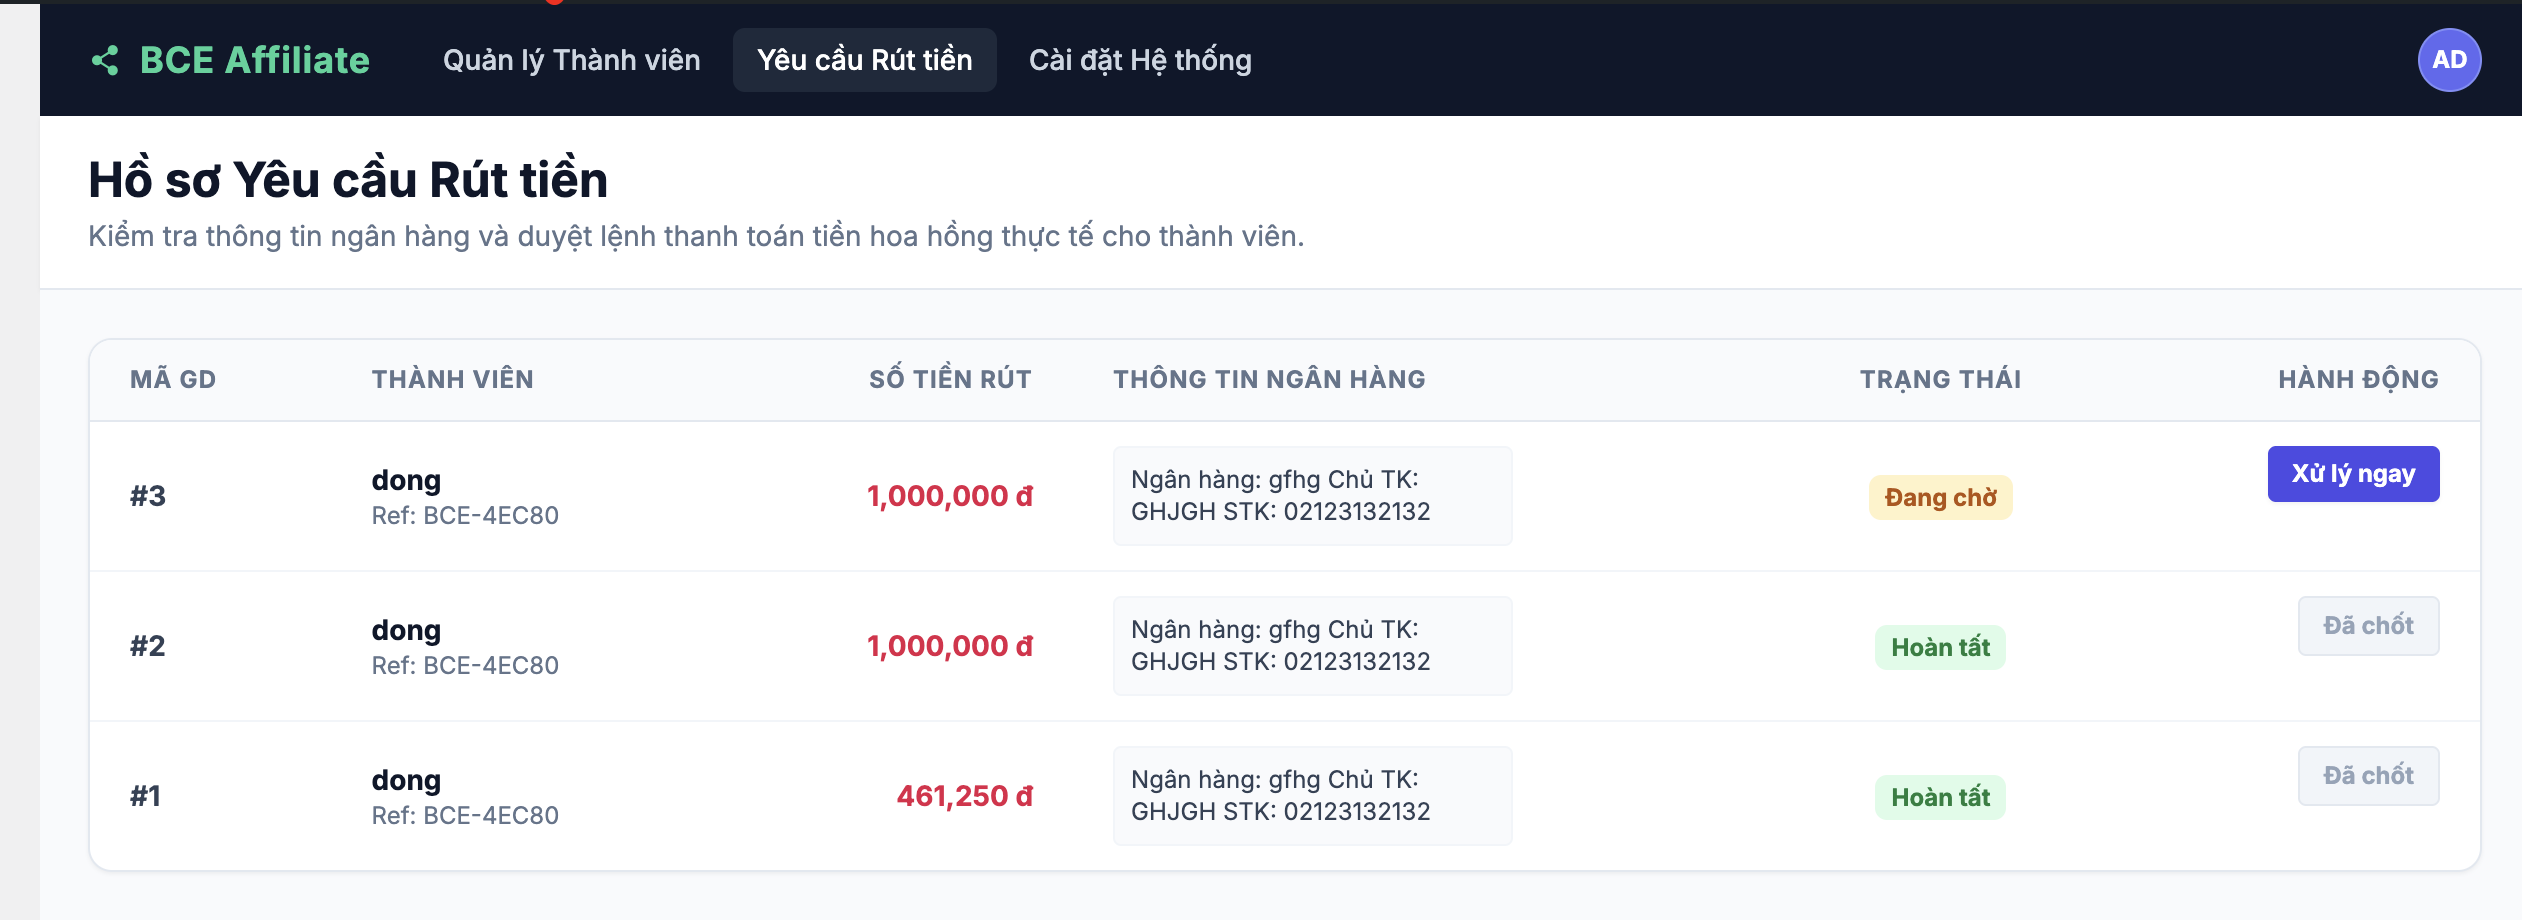Open Cài đặt Hệ thống tab

(x=1140, y=60)
